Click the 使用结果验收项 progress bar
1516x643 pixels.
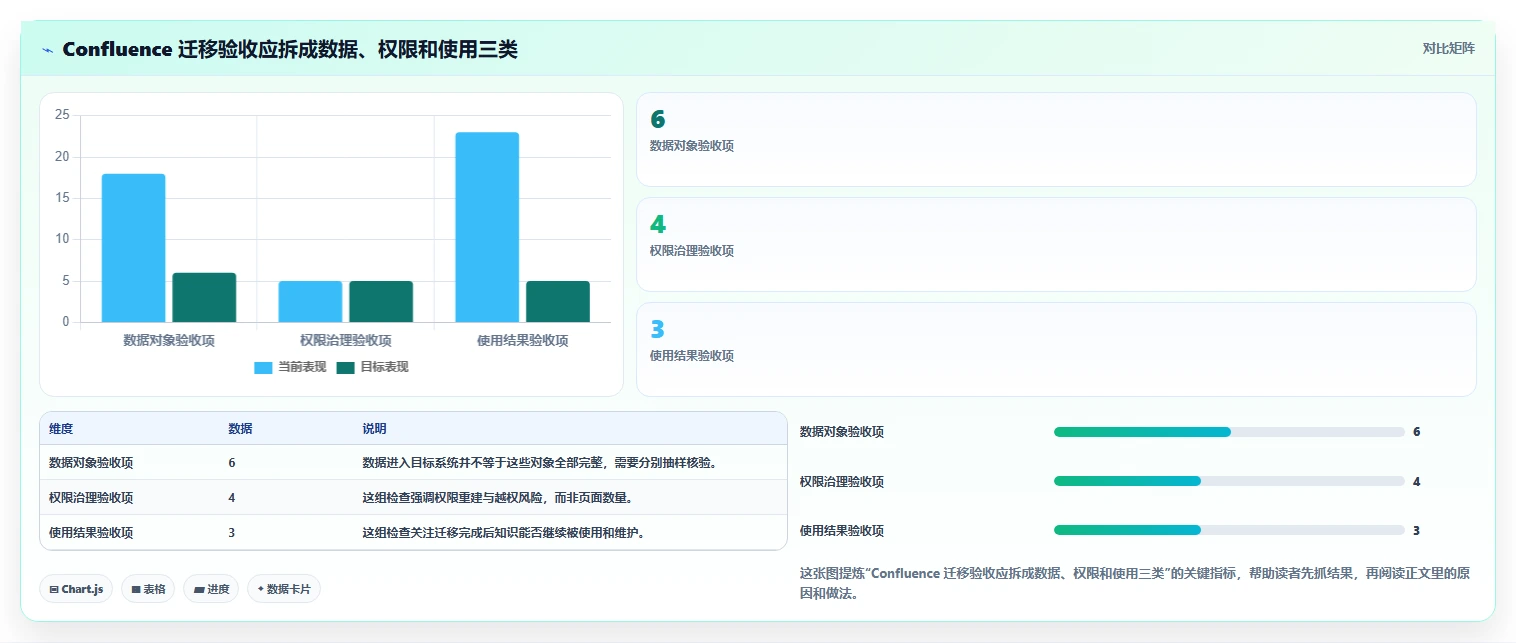click(1229, 530)
